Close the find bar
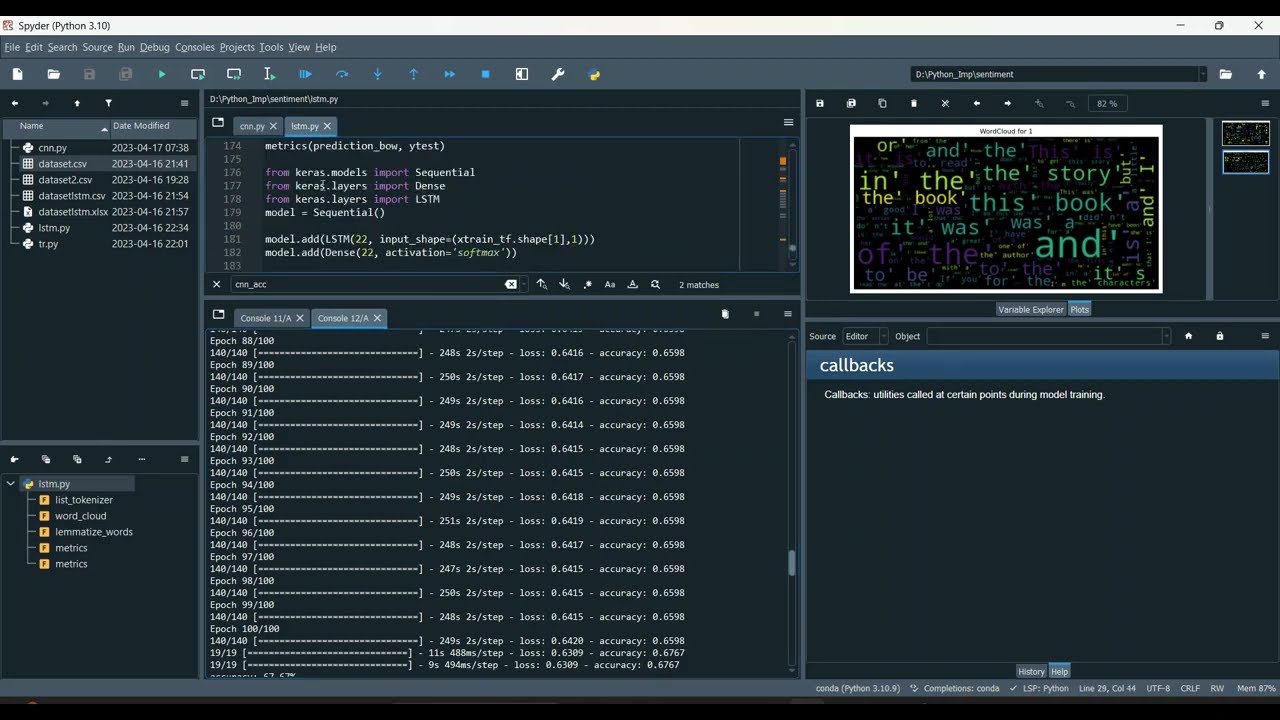The image size is (1280, 720). (x=217, y=284)
